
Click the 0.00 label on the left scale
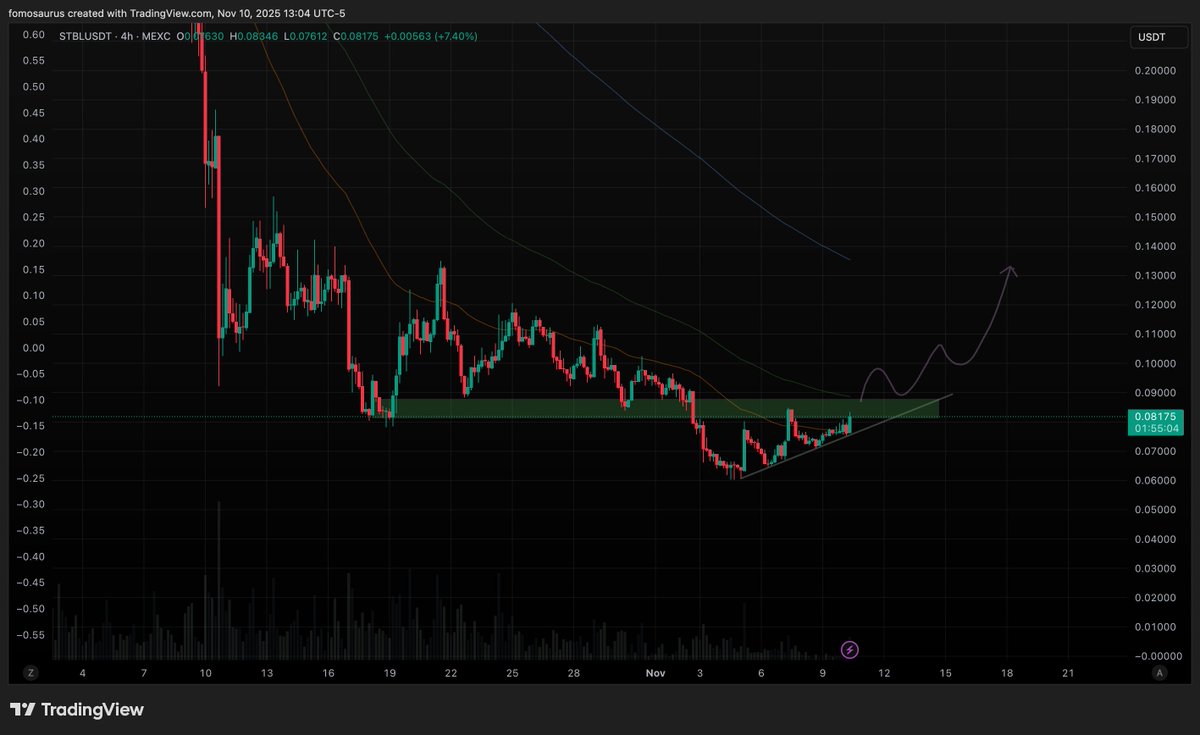pyautogui.click(x=33, y=348)
